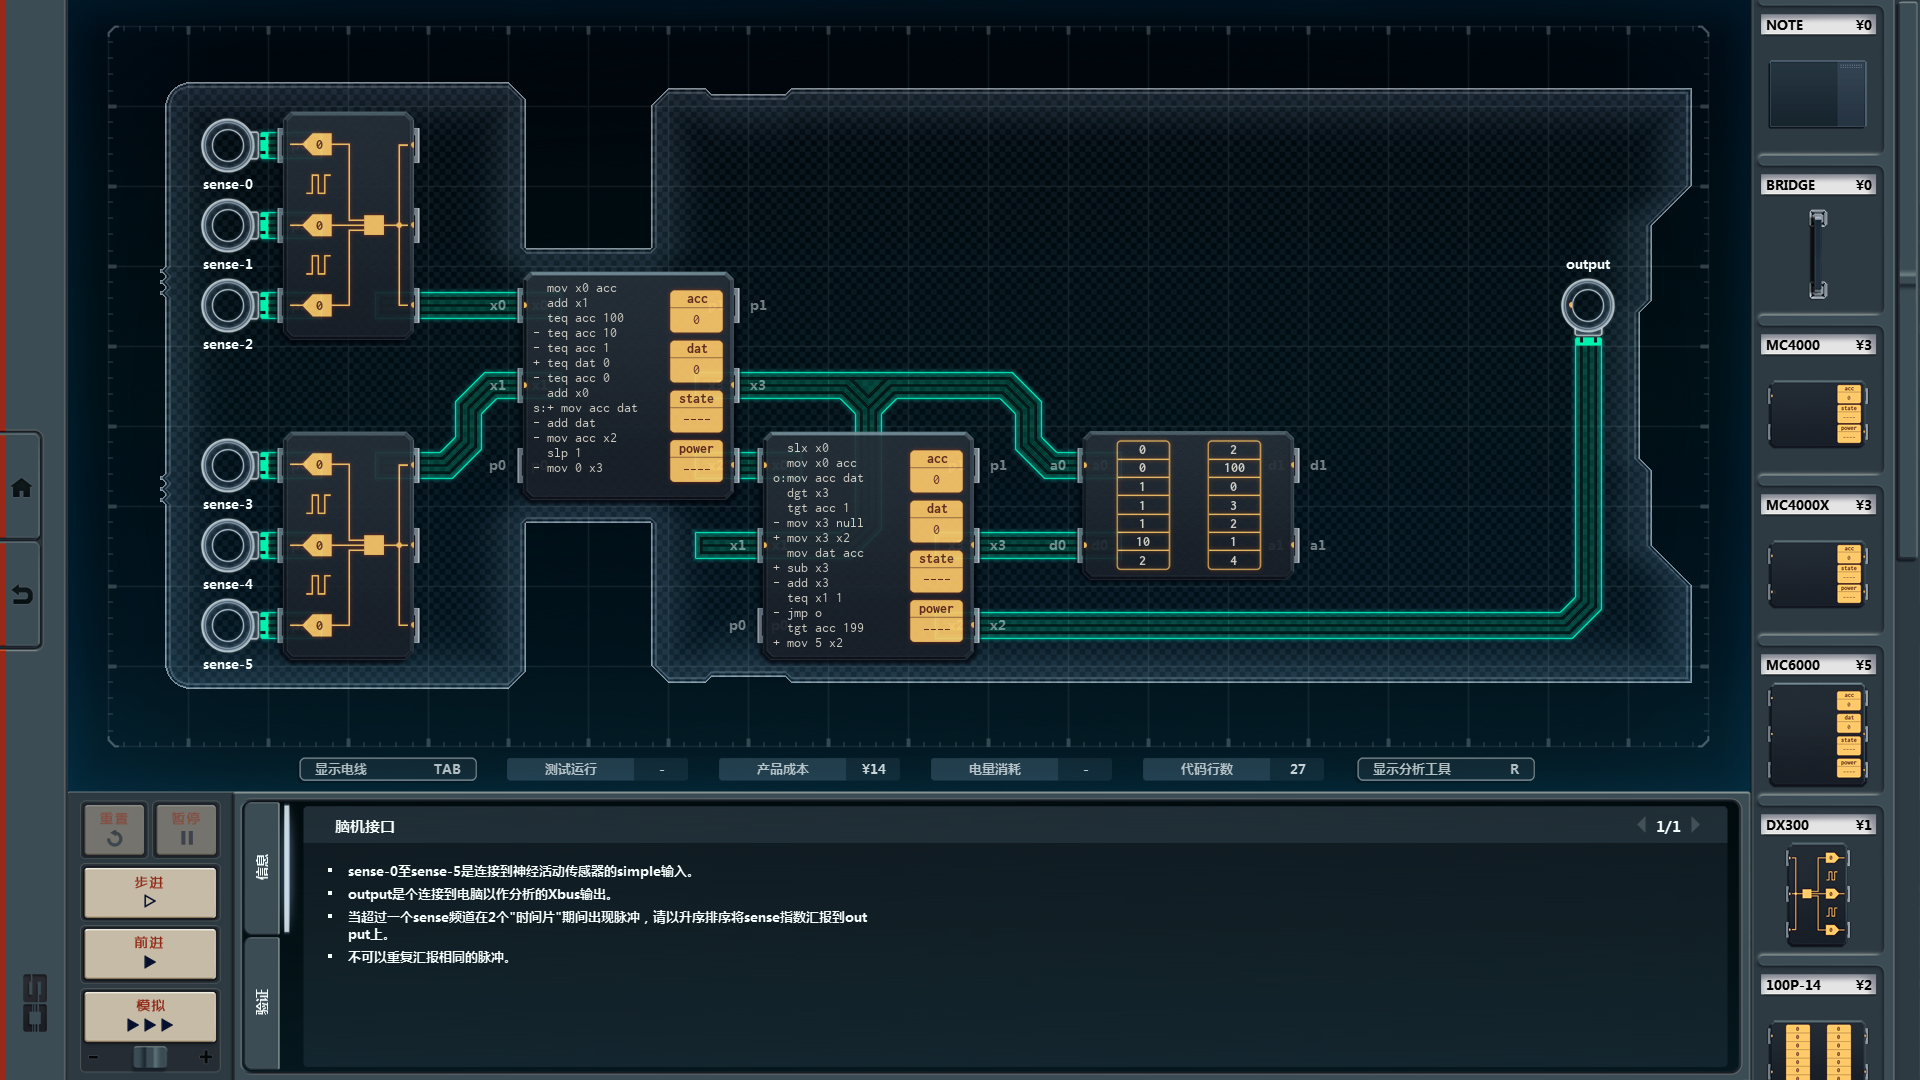This screenshot has width=1920, height=1080.
Task: Click the 步进 step button
Action: pyautogui.click(x=150, y=892)
